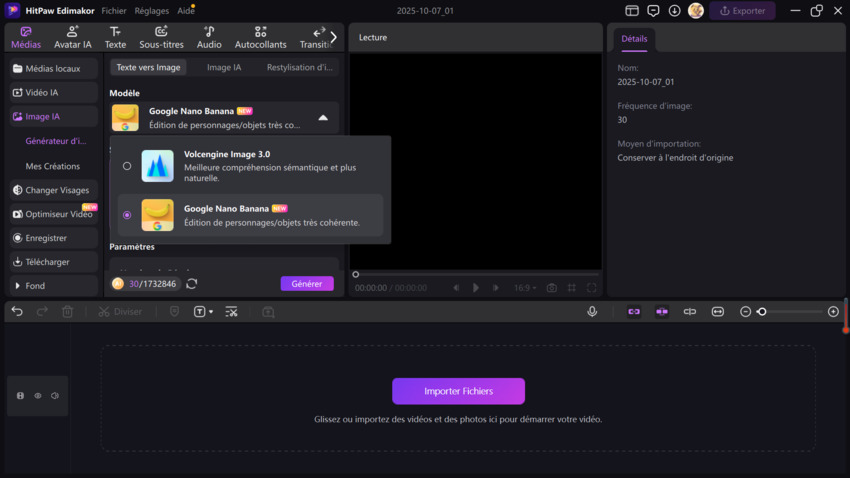Open the 16:9 aspect ratio dropdown
850x478 pixels.
coord(524,288)
